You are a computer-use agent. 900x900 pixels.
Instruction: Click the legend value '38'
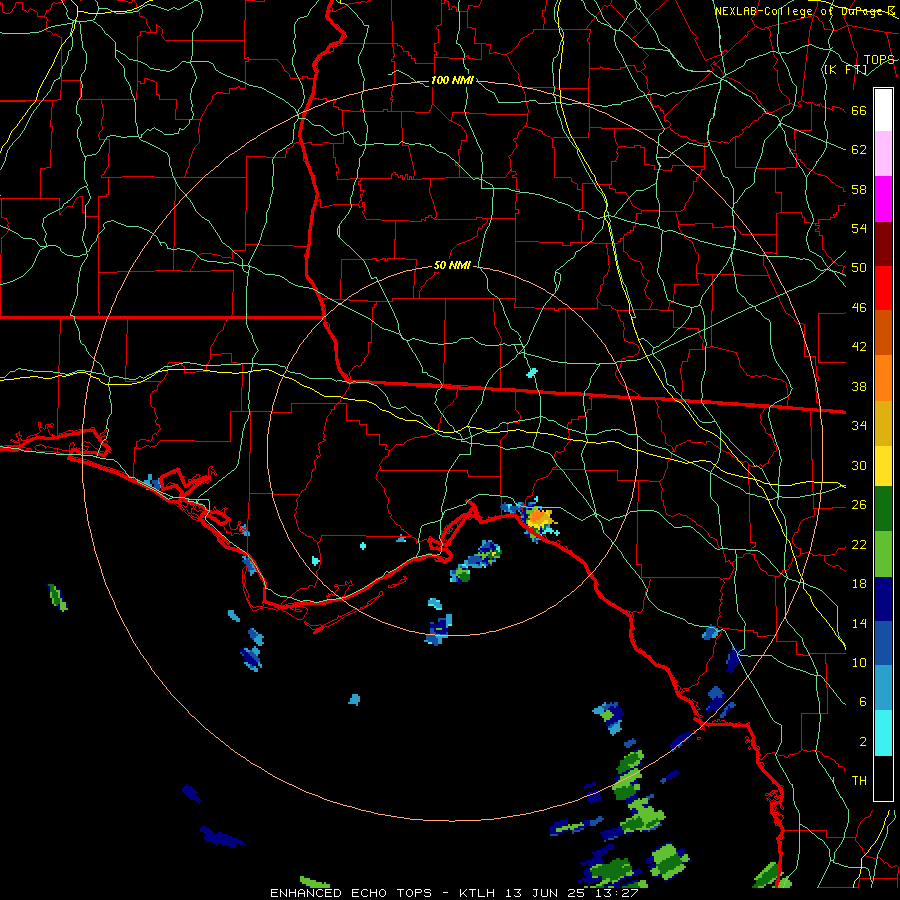coord(859,386)
